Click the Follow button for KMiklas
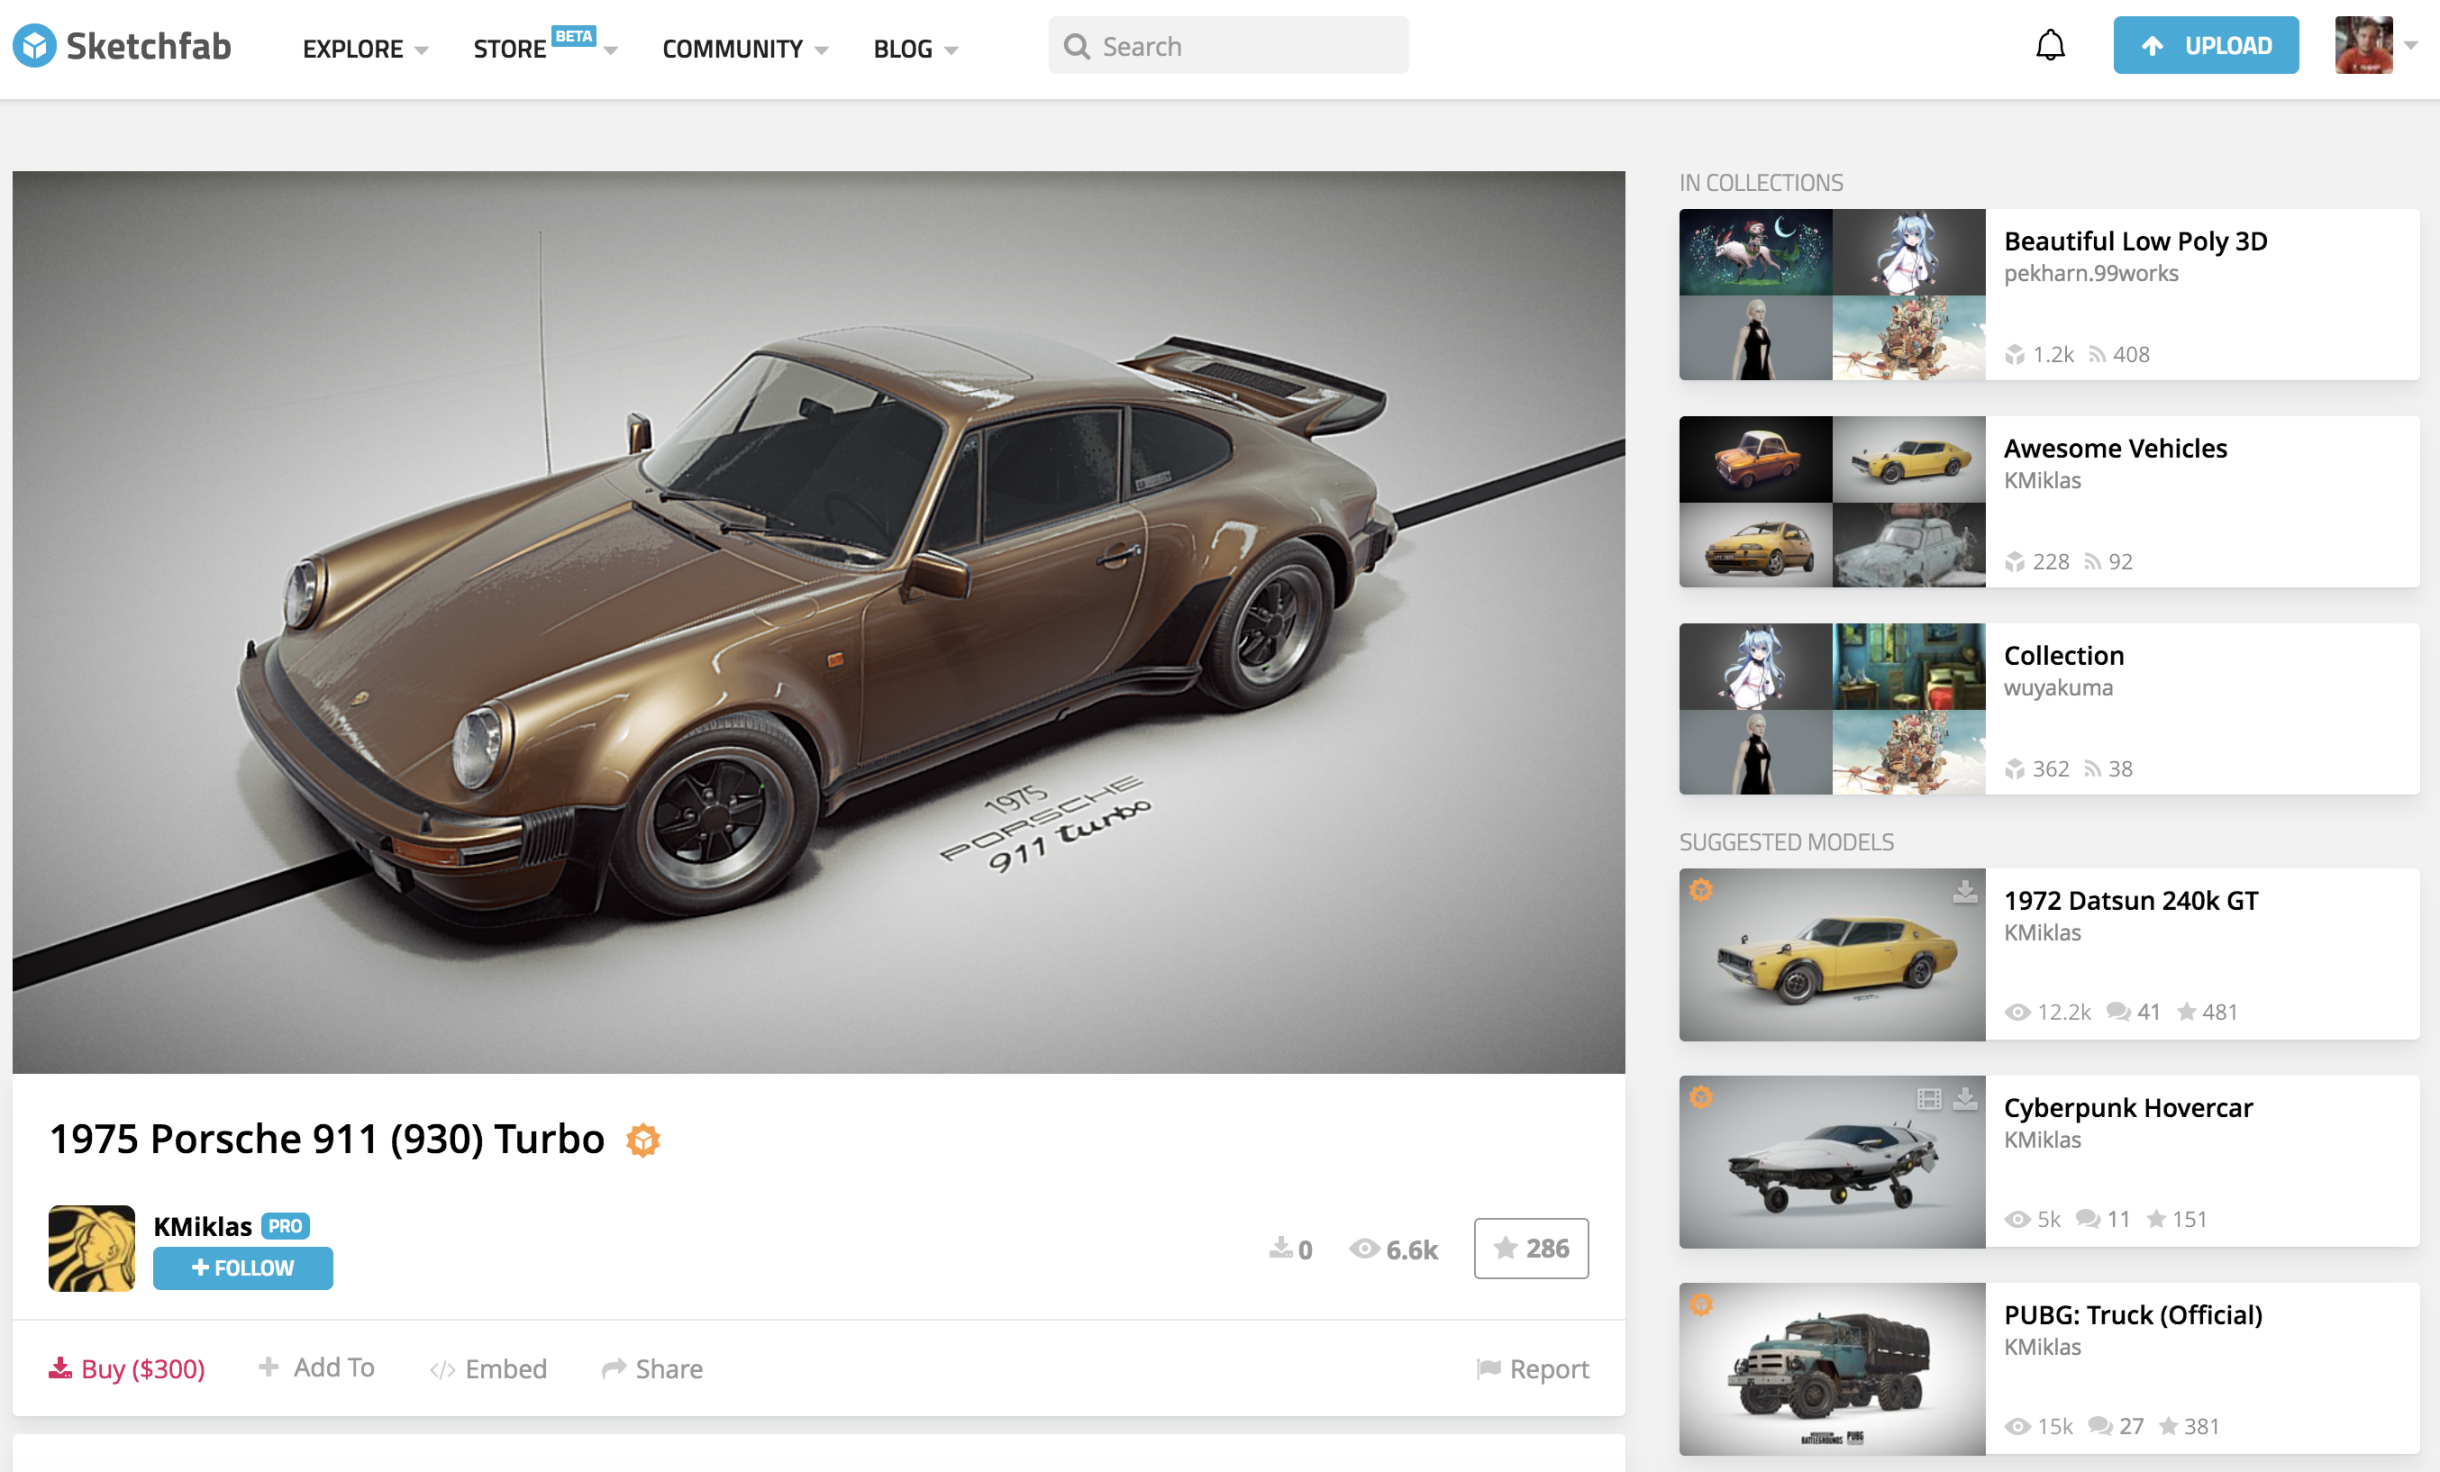 coord(242,1266)
